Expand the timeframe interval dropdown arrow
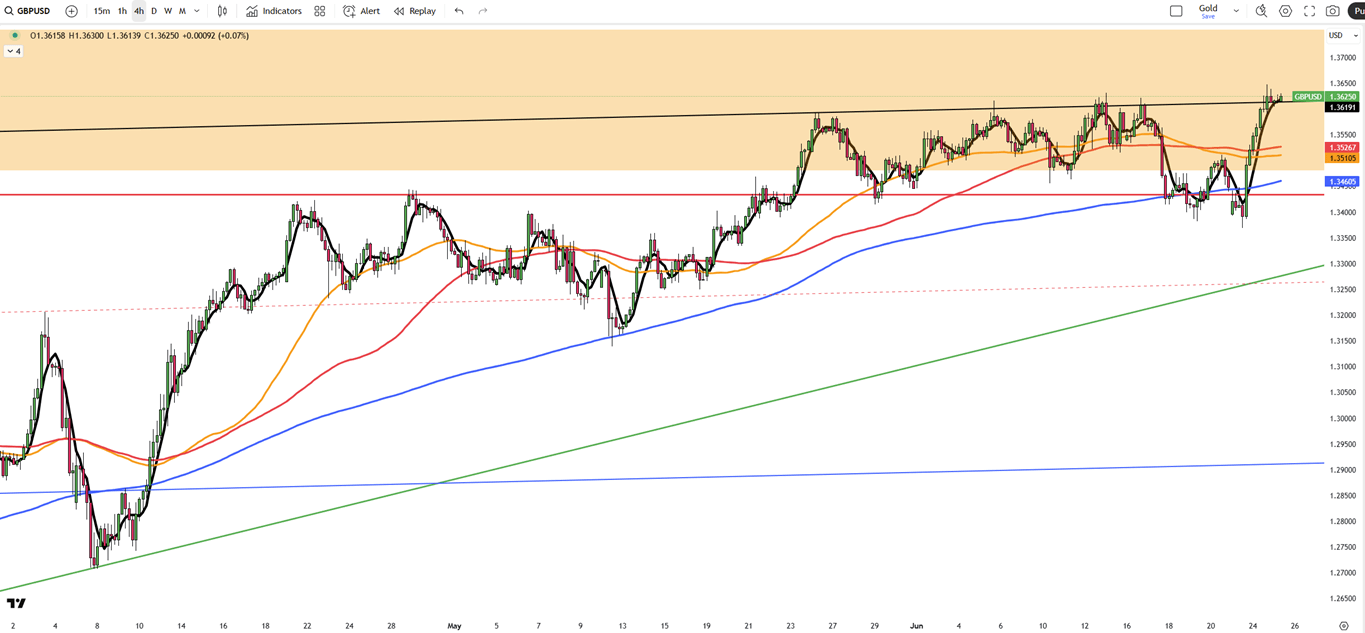 197,11
